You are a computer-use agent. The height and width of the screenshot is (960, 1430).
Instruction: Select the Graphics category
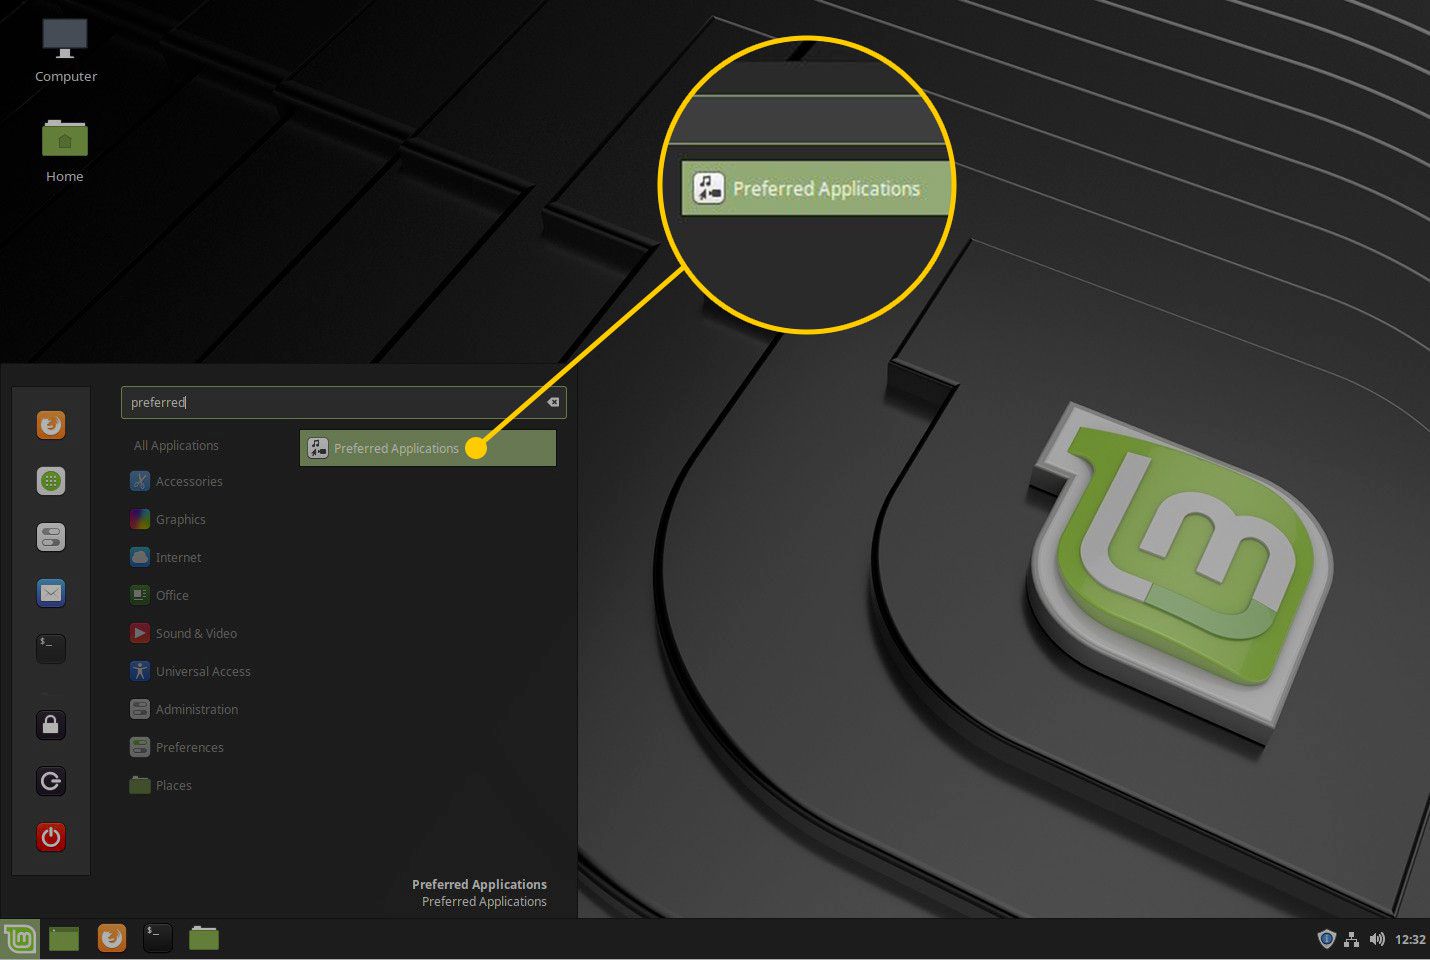coord(167,520)
